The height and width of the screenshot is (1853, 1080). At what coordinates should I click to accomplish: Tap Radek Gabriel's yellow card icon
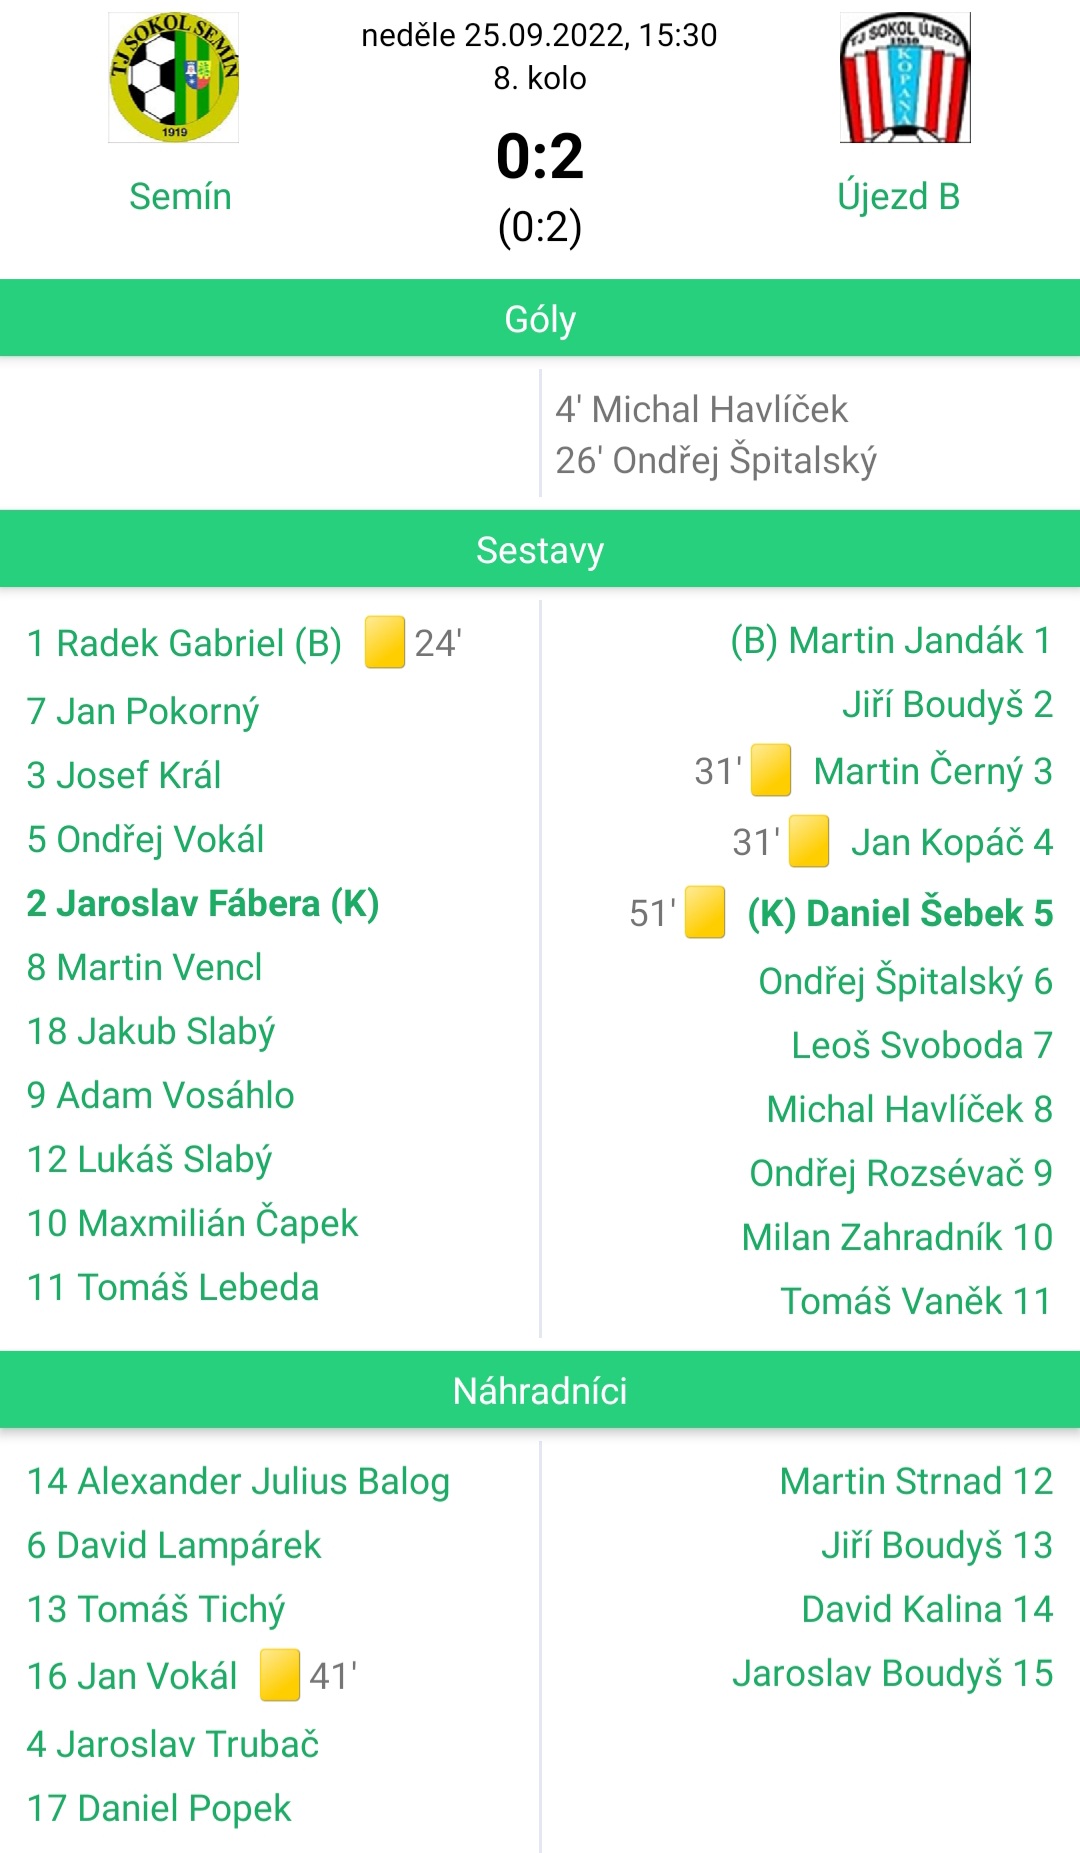click(x=384, y=642)
